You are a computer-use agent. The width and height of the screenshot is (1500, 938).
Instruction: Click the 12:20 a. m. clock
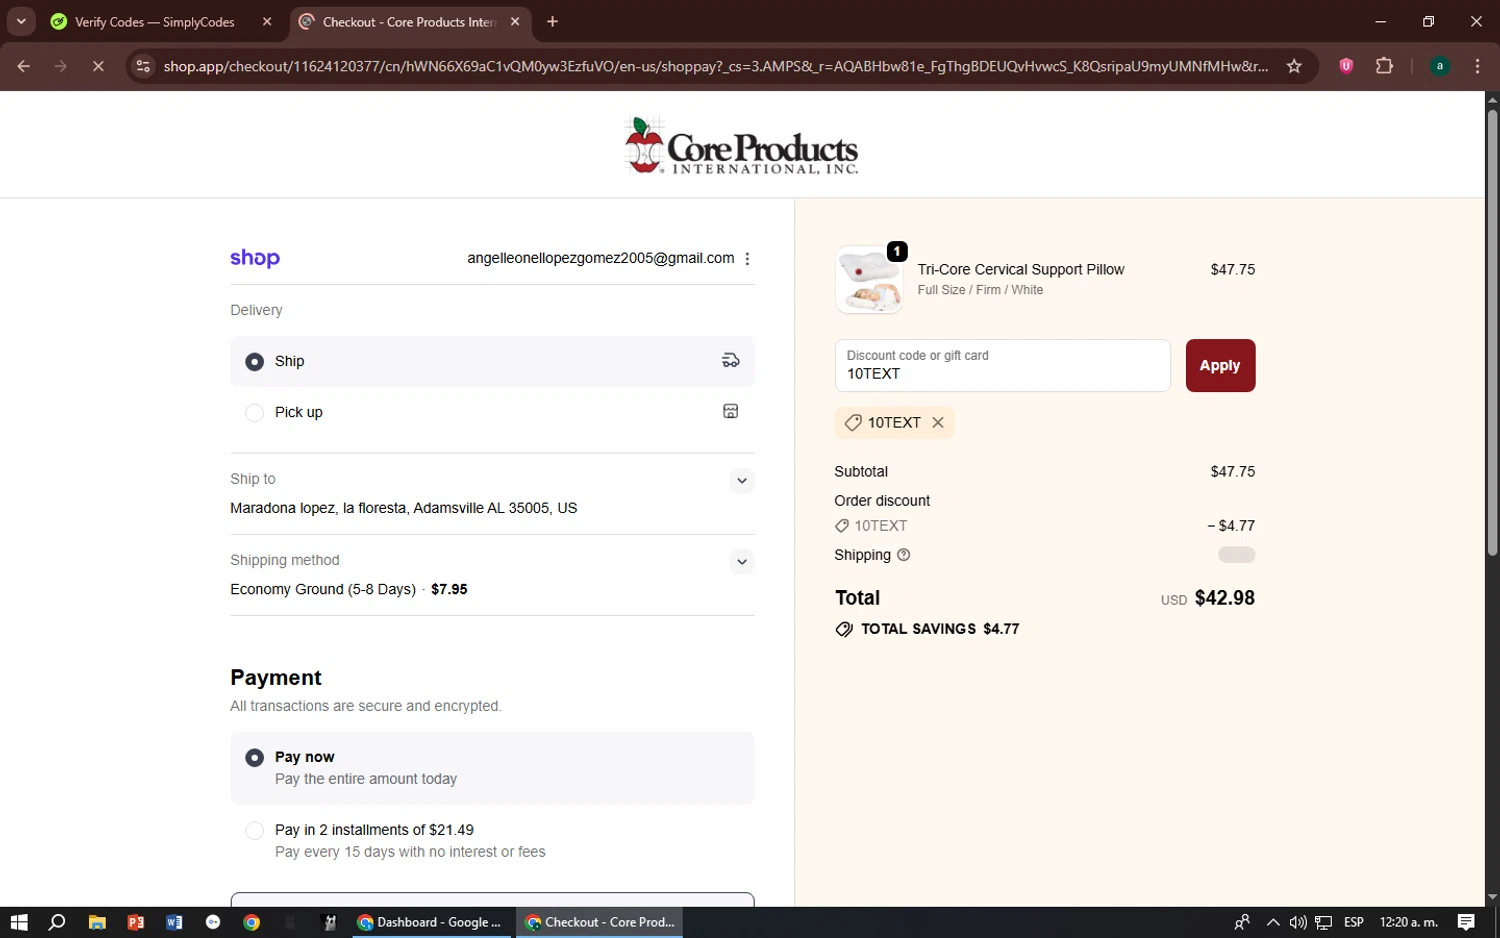click(x=1408, y=922)
